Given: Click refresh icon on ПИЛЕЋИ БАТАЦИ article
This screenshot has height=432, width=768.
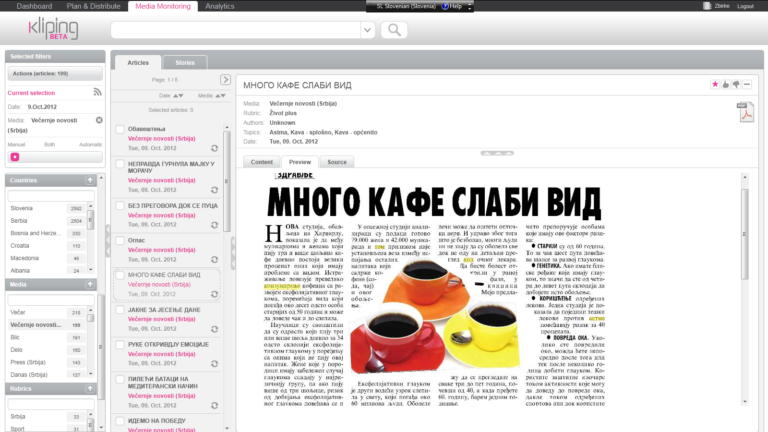Looking at the screenshot, I should coord(215,406).
